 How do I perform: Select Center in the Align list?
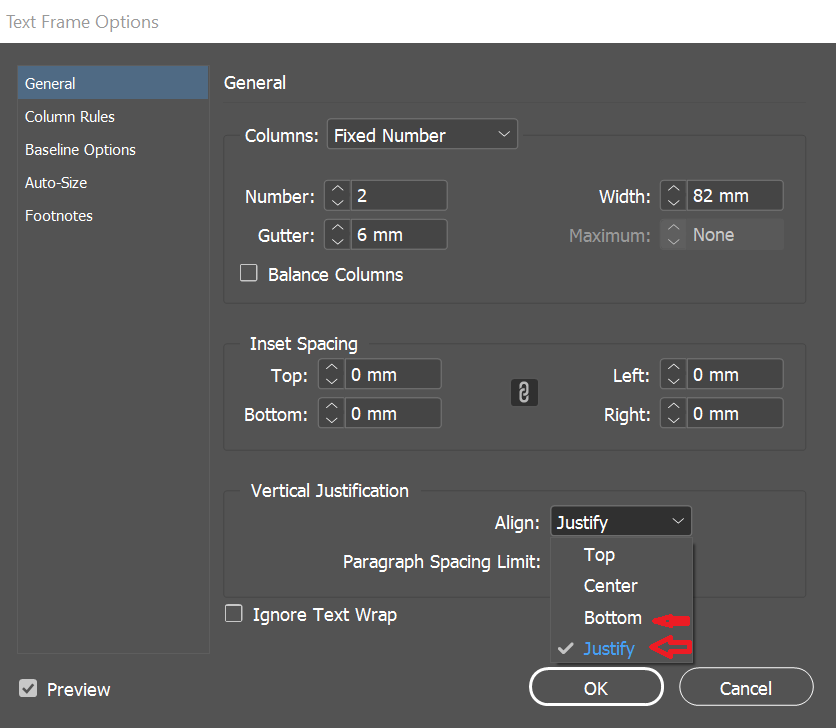tap(610, 586)
